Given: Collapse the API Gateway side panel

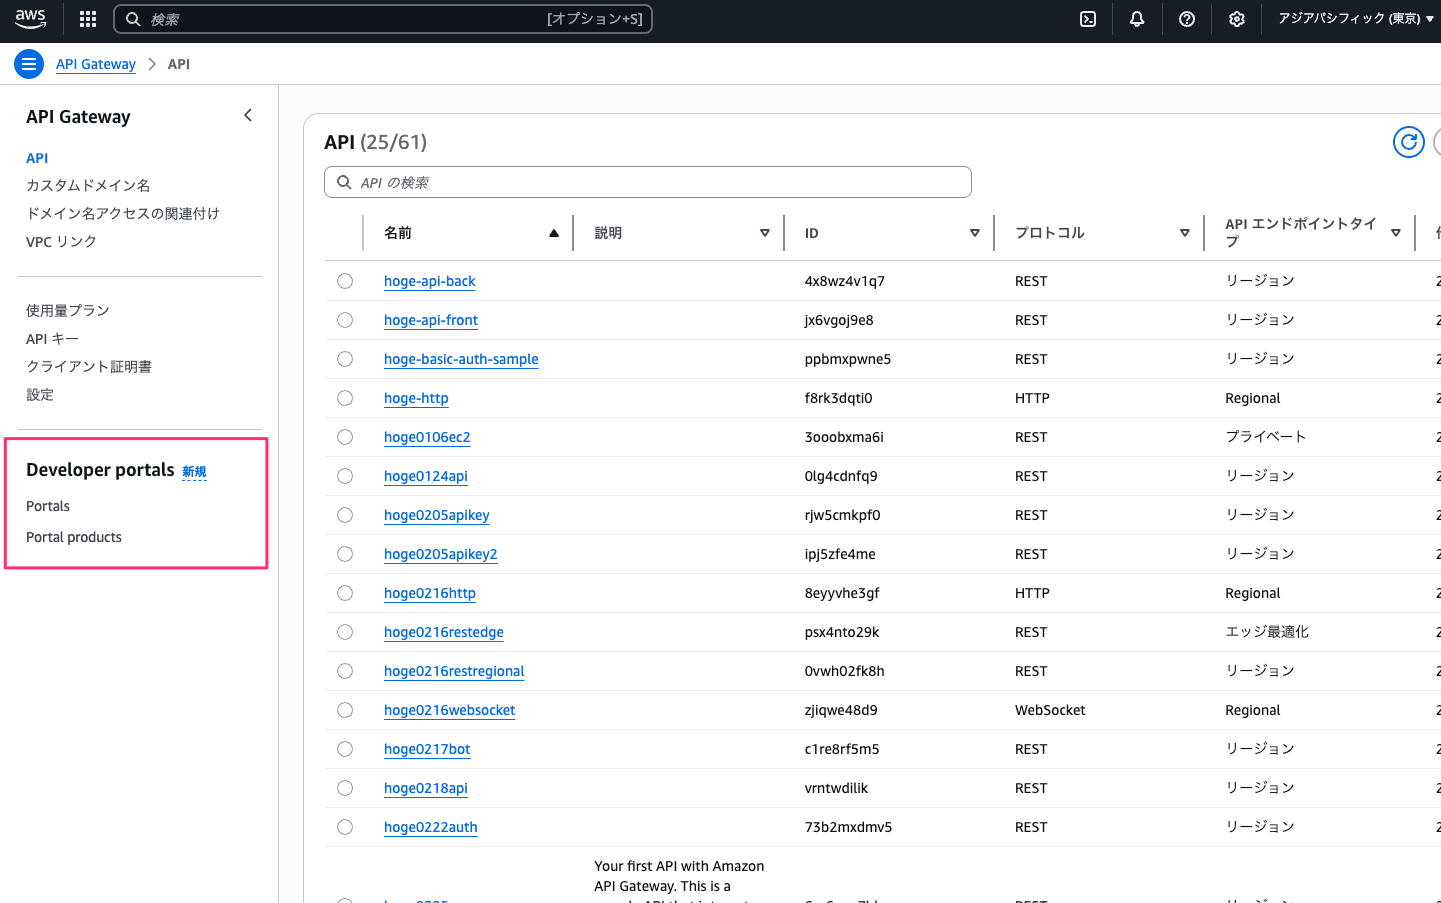Looking at the screenshot, I should pos(248,116).
